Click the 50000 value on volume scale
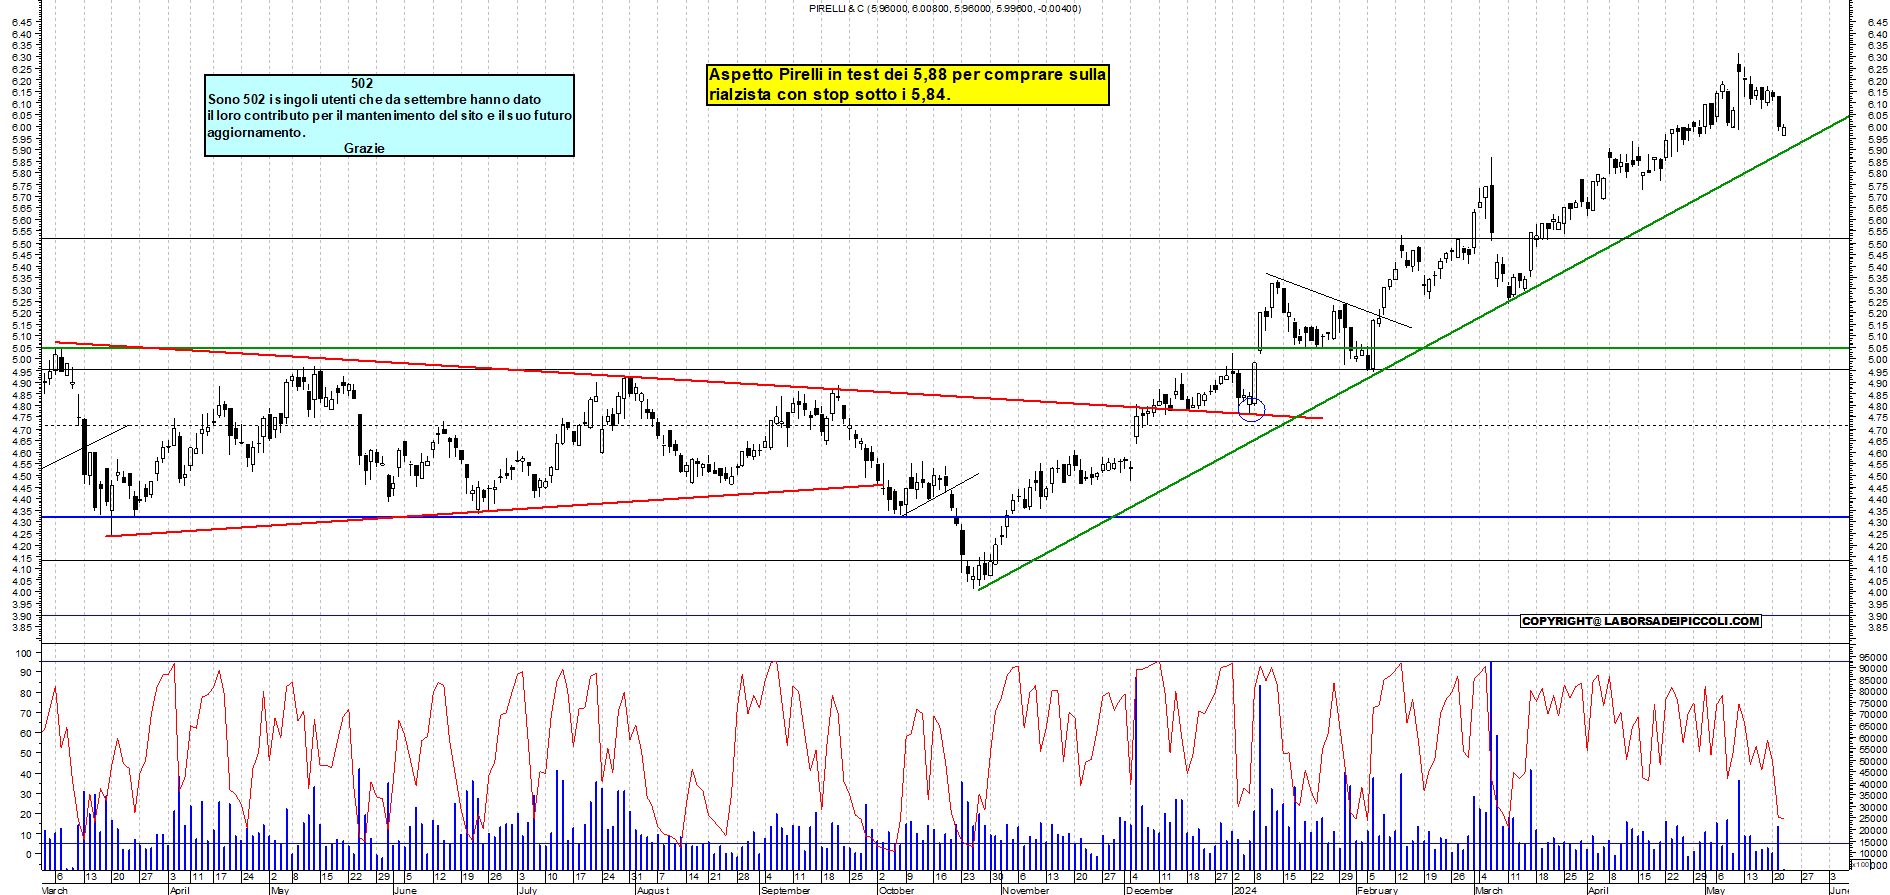The image size is (1890, 895). coord(1873,762)
